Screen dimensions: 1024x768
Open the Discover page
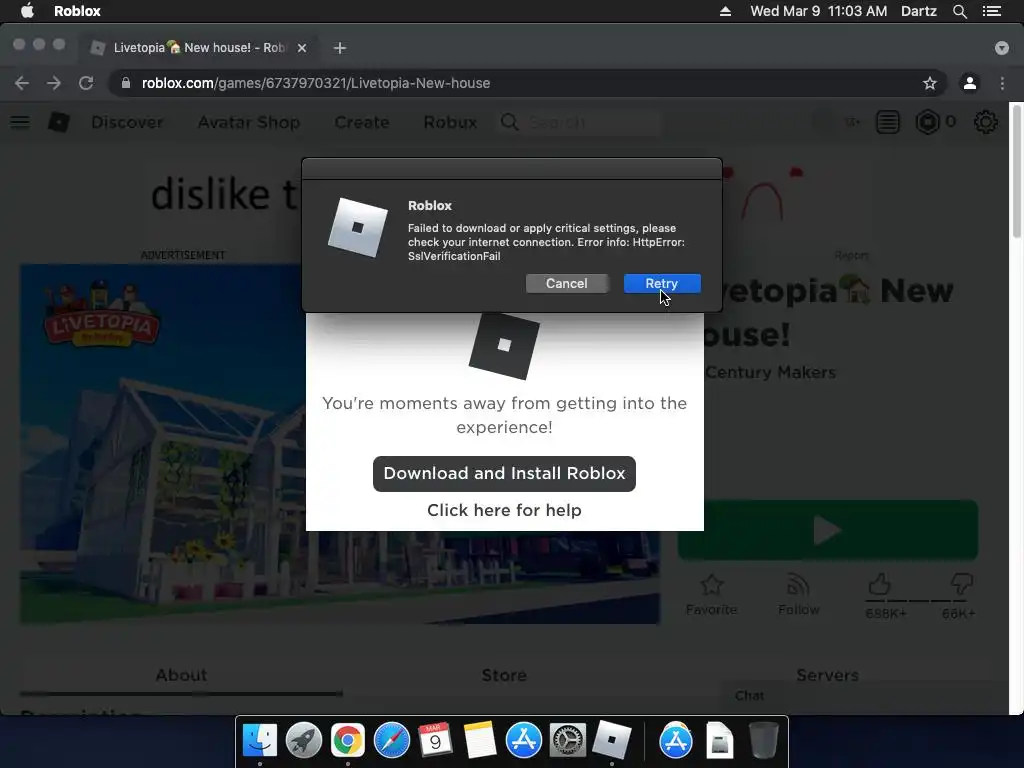pos(127,122)
